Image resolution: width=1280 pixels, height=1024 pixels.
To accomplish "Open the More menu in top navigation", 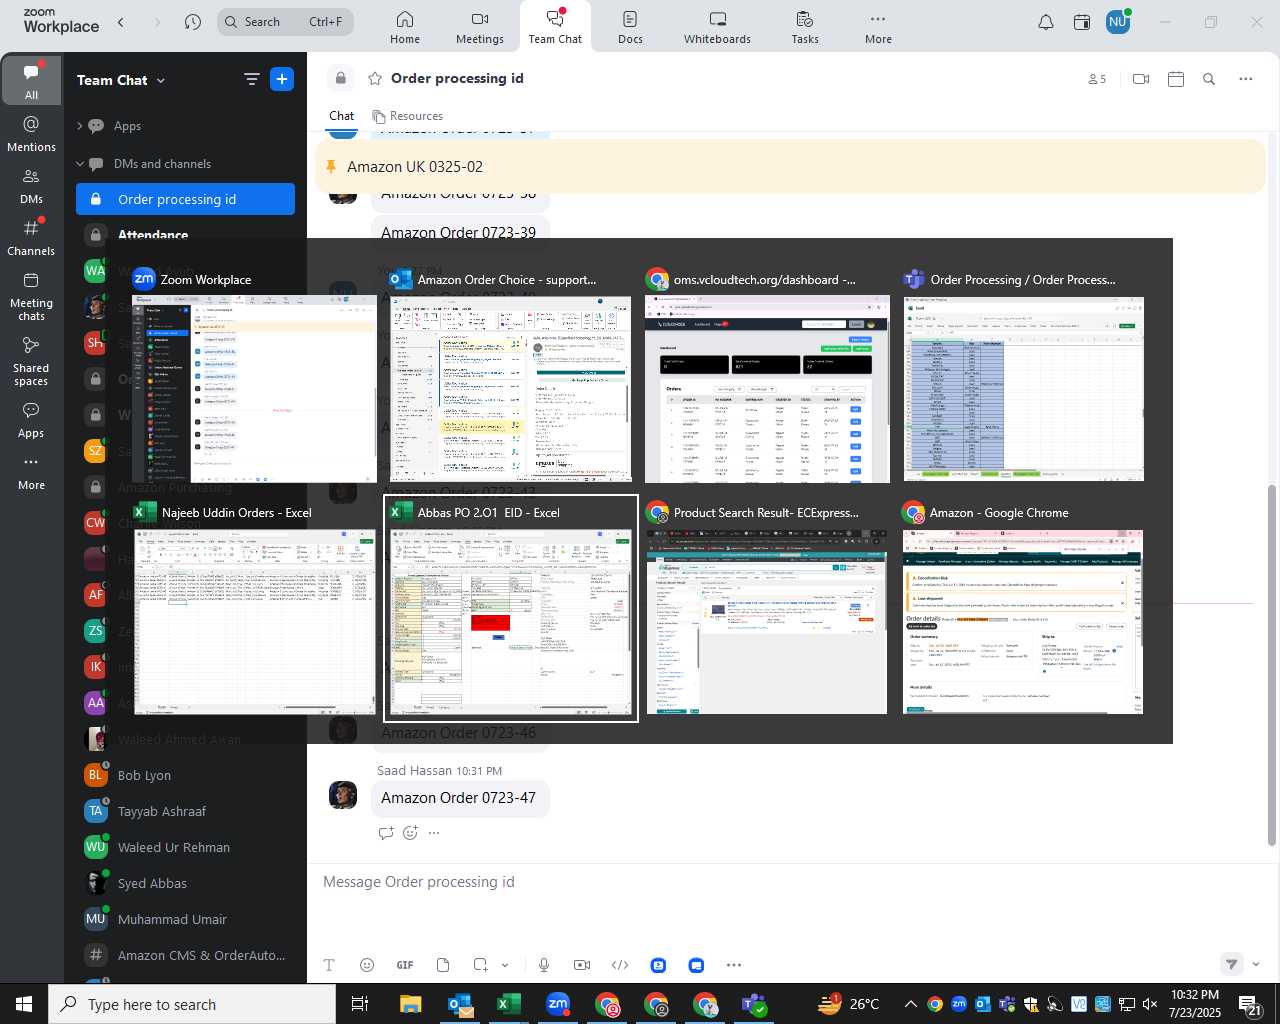I will pyautogui.click(x=878, y=27).
